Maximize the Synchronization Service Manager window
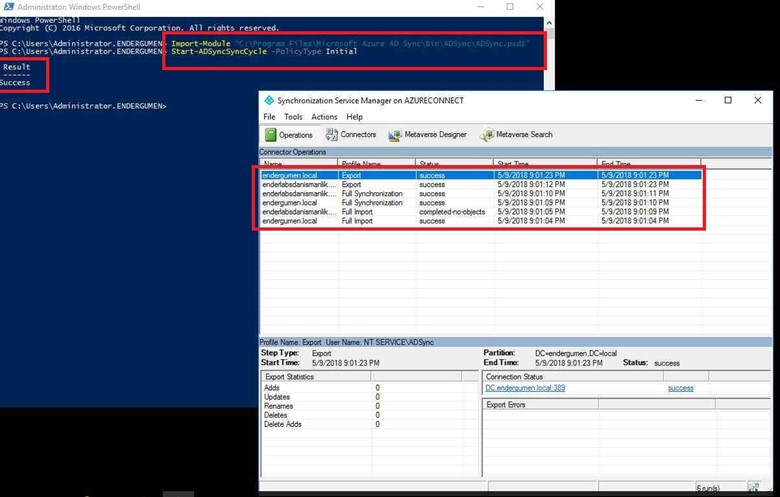Viewport: 780px width, 497px height. pyautogui.click(x=727, y=100)
